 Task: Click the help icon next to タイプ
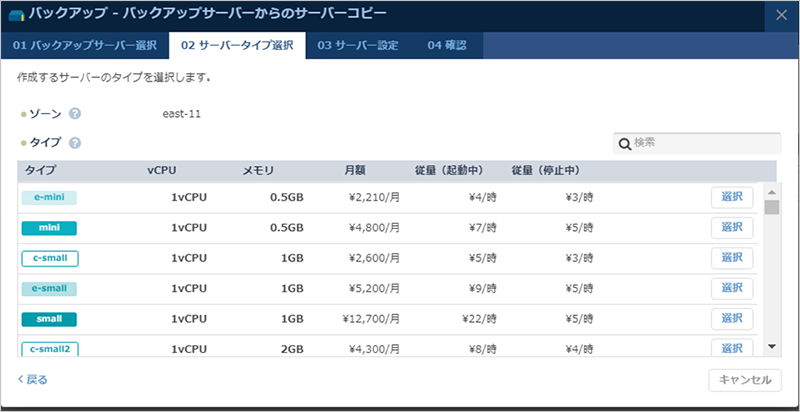[75, 143]
